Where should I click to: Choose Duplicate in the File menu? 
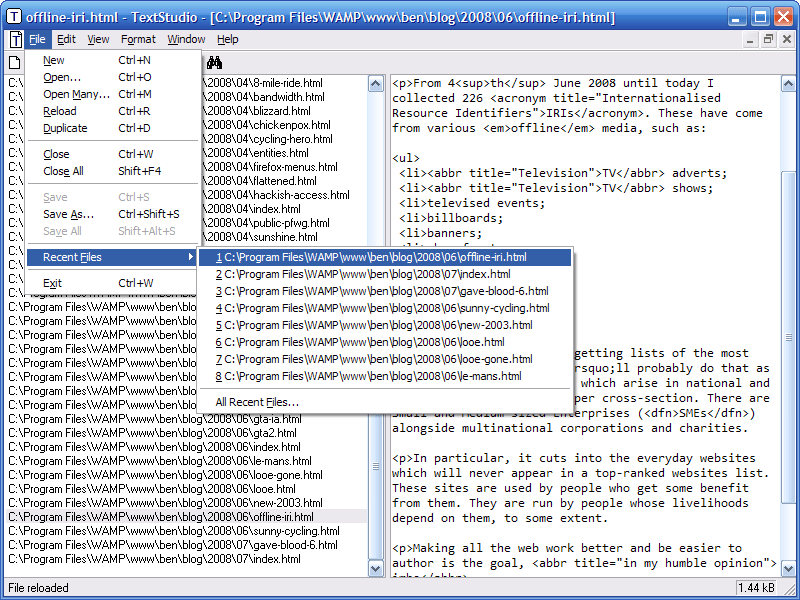(67, 128)
